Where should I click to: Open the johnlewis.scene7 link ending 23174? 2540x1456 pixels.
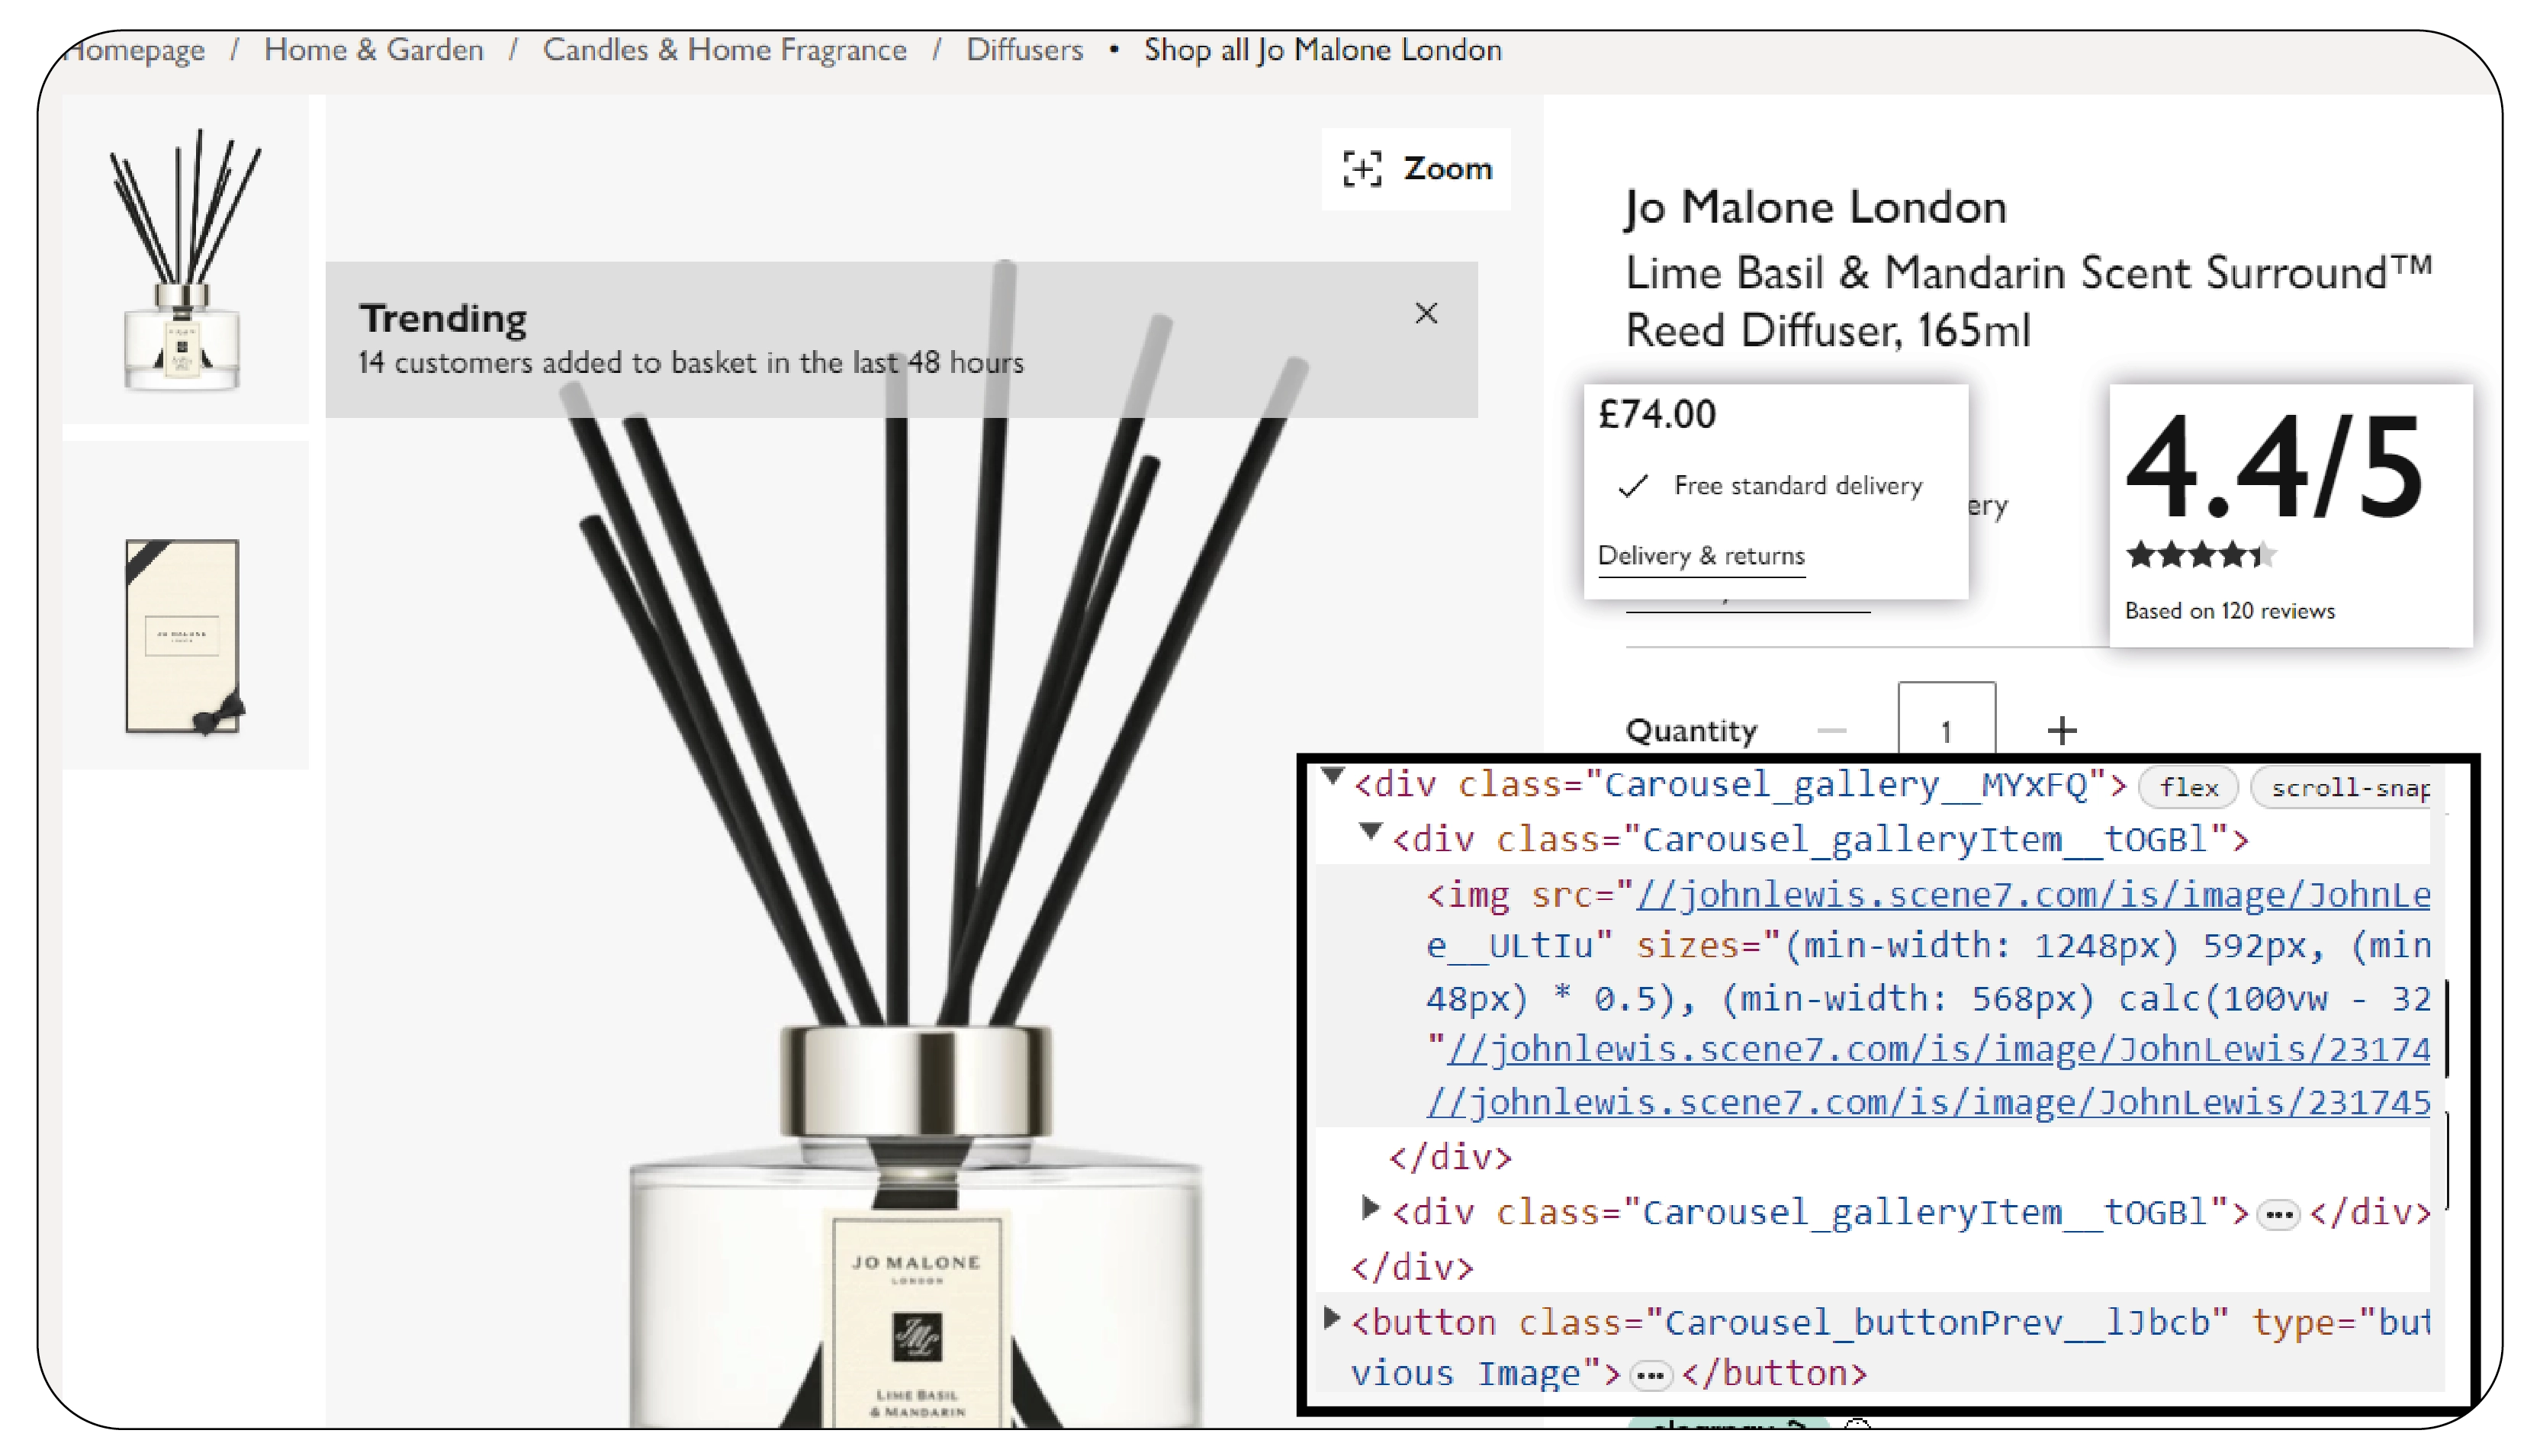pos(1938,1049)
